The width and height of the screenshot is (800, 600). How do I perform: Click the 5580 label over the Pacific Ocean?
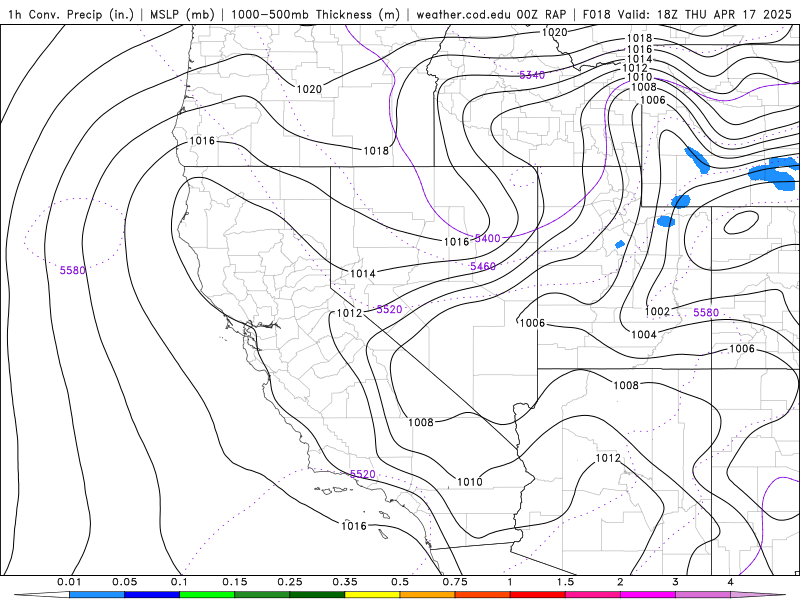(x=72, y=270)
